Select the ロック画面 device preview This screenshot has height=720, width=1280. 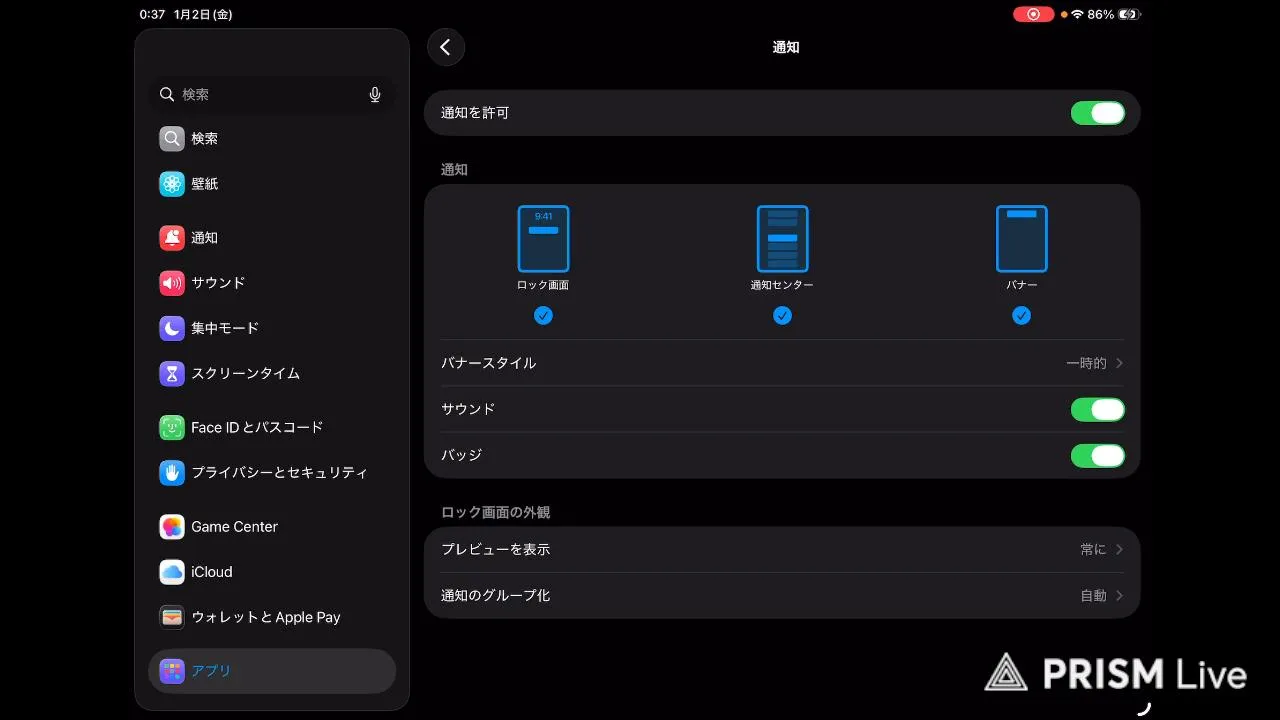tap(543, 238)
